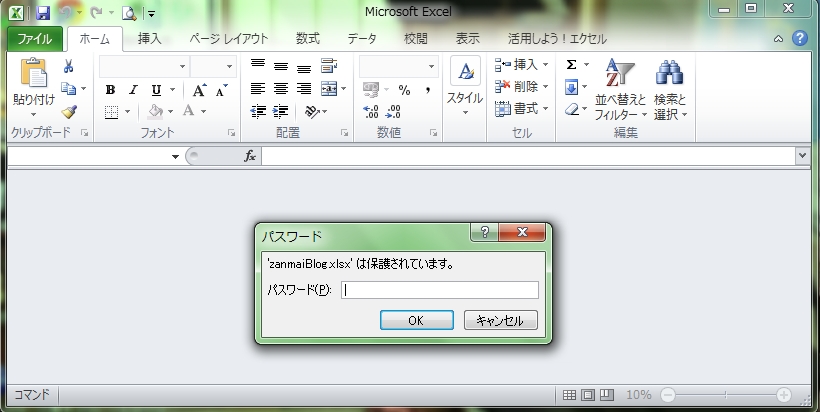Open 並べ替えとフィルター sort and filter

pos(620,89)
